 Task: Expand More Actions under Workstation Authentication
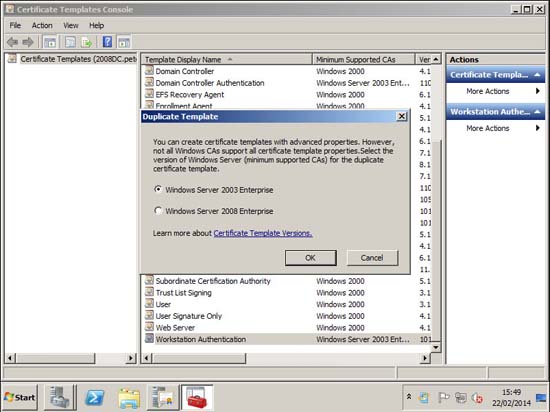[495, 128]
